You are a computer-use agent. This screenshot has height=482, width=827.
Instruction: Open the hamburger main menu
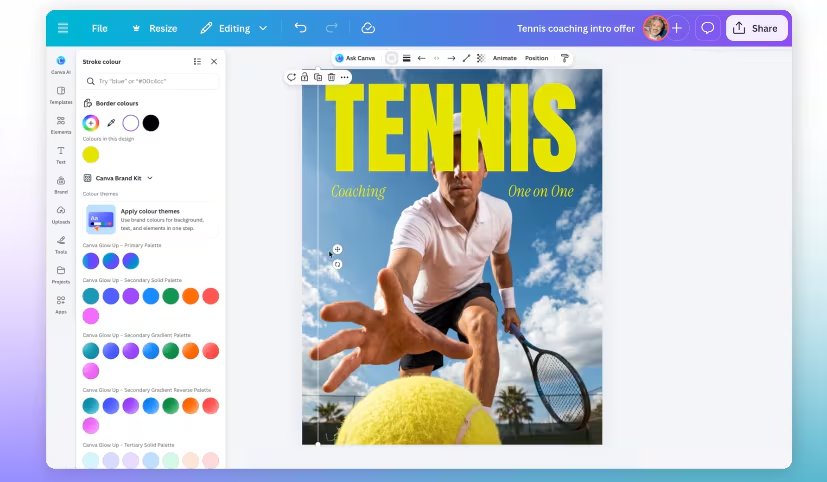point(63,28)
